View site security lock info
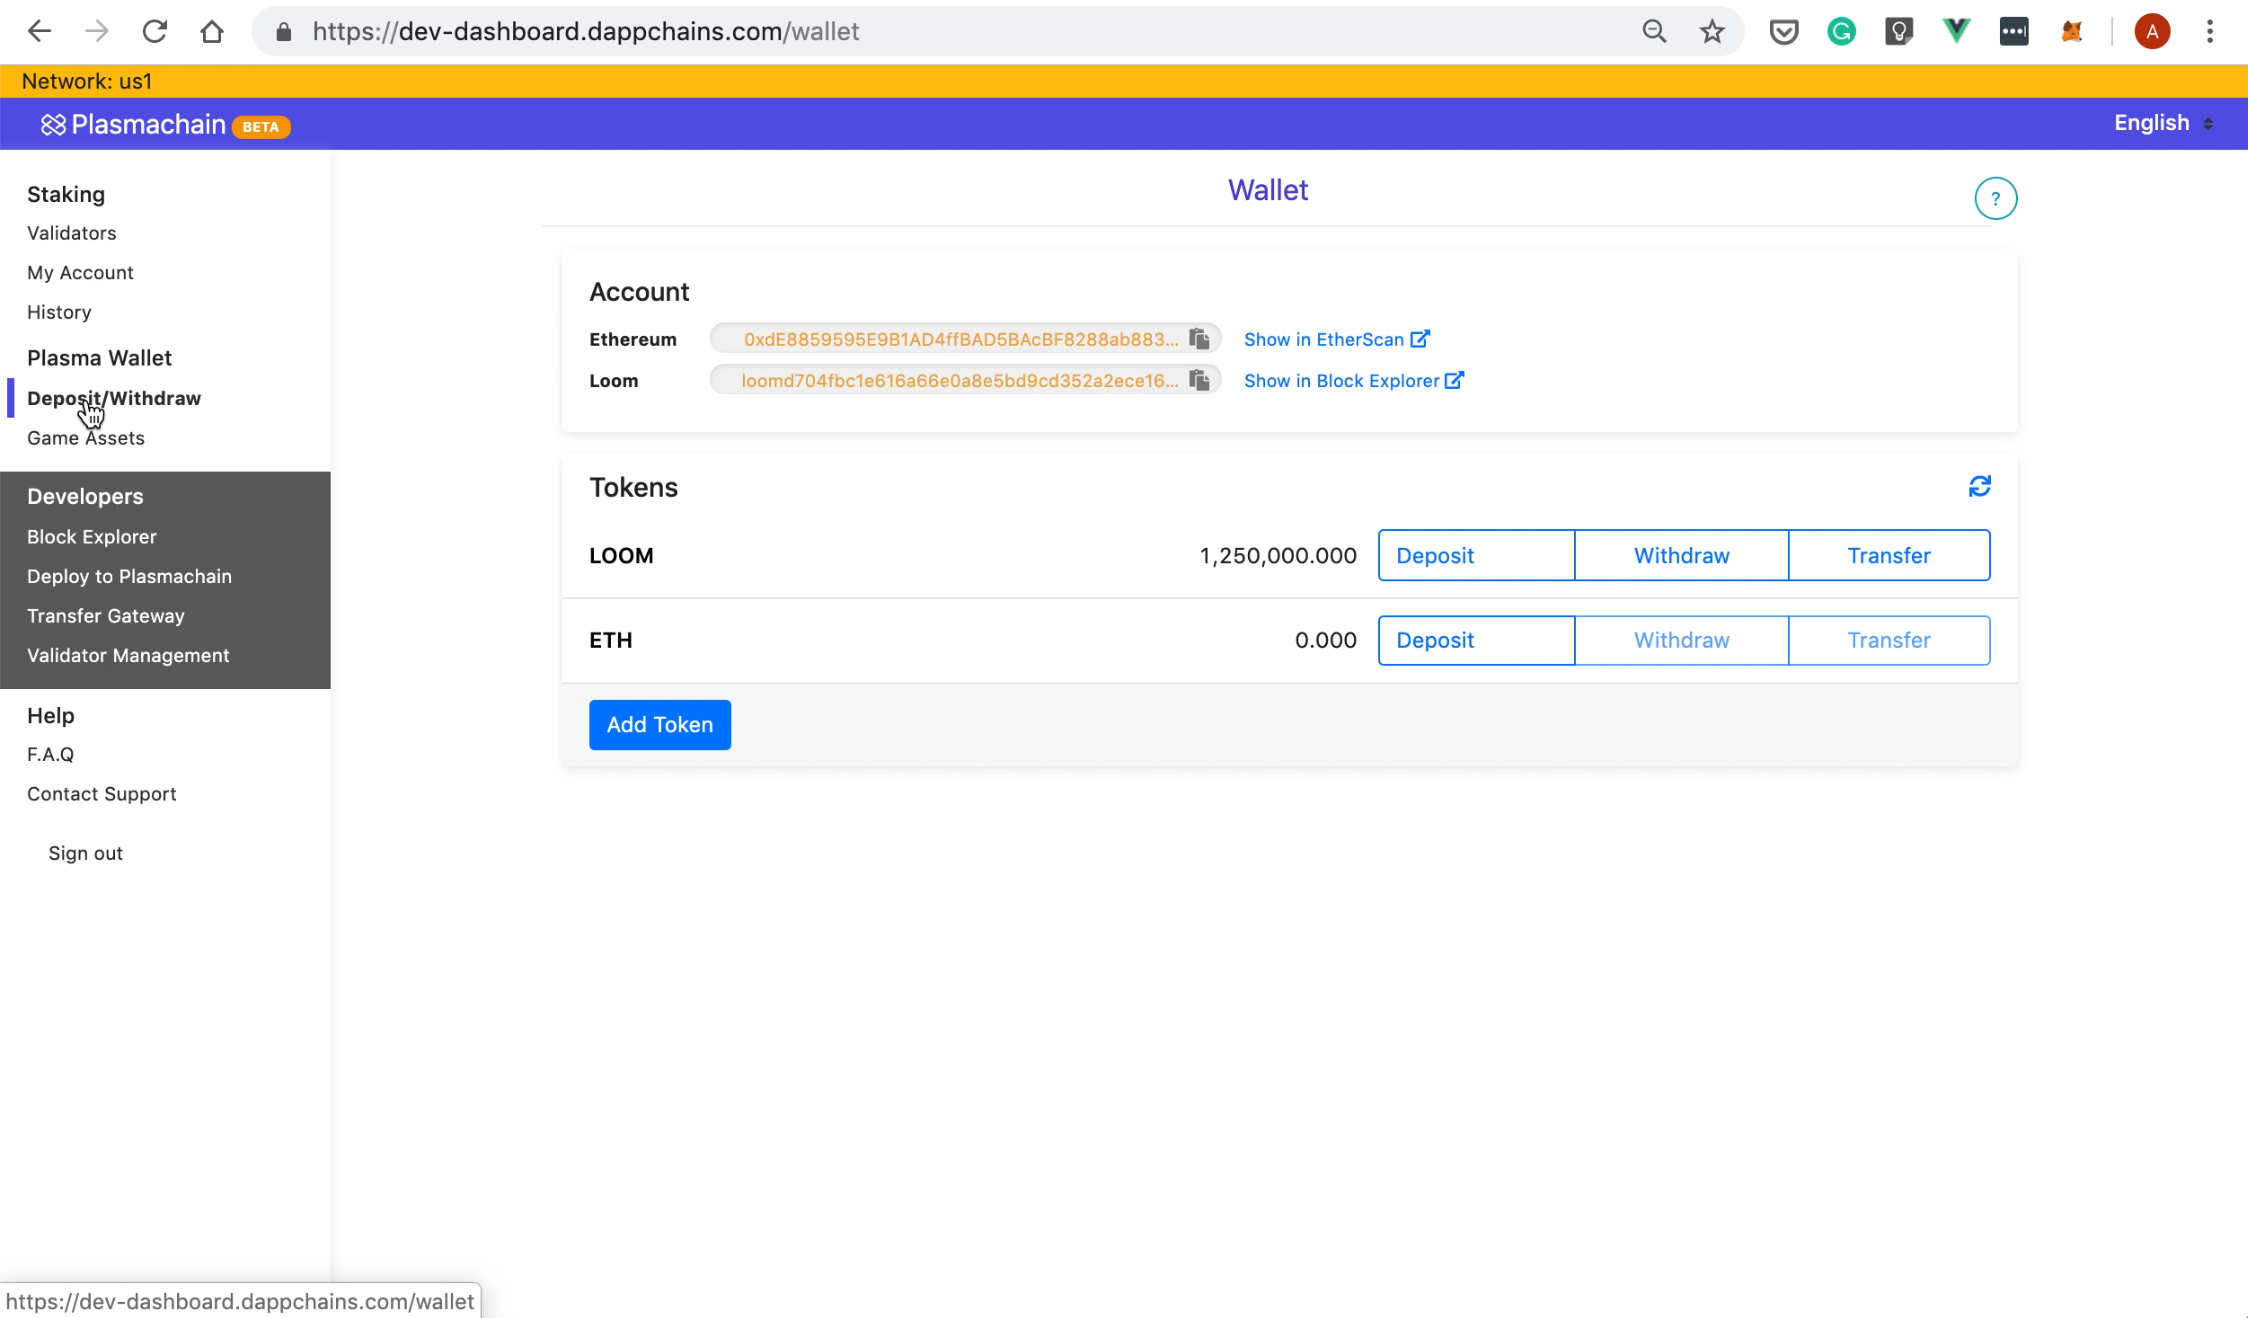This screenshot has width=2248, height=1318. pos(284,32)
